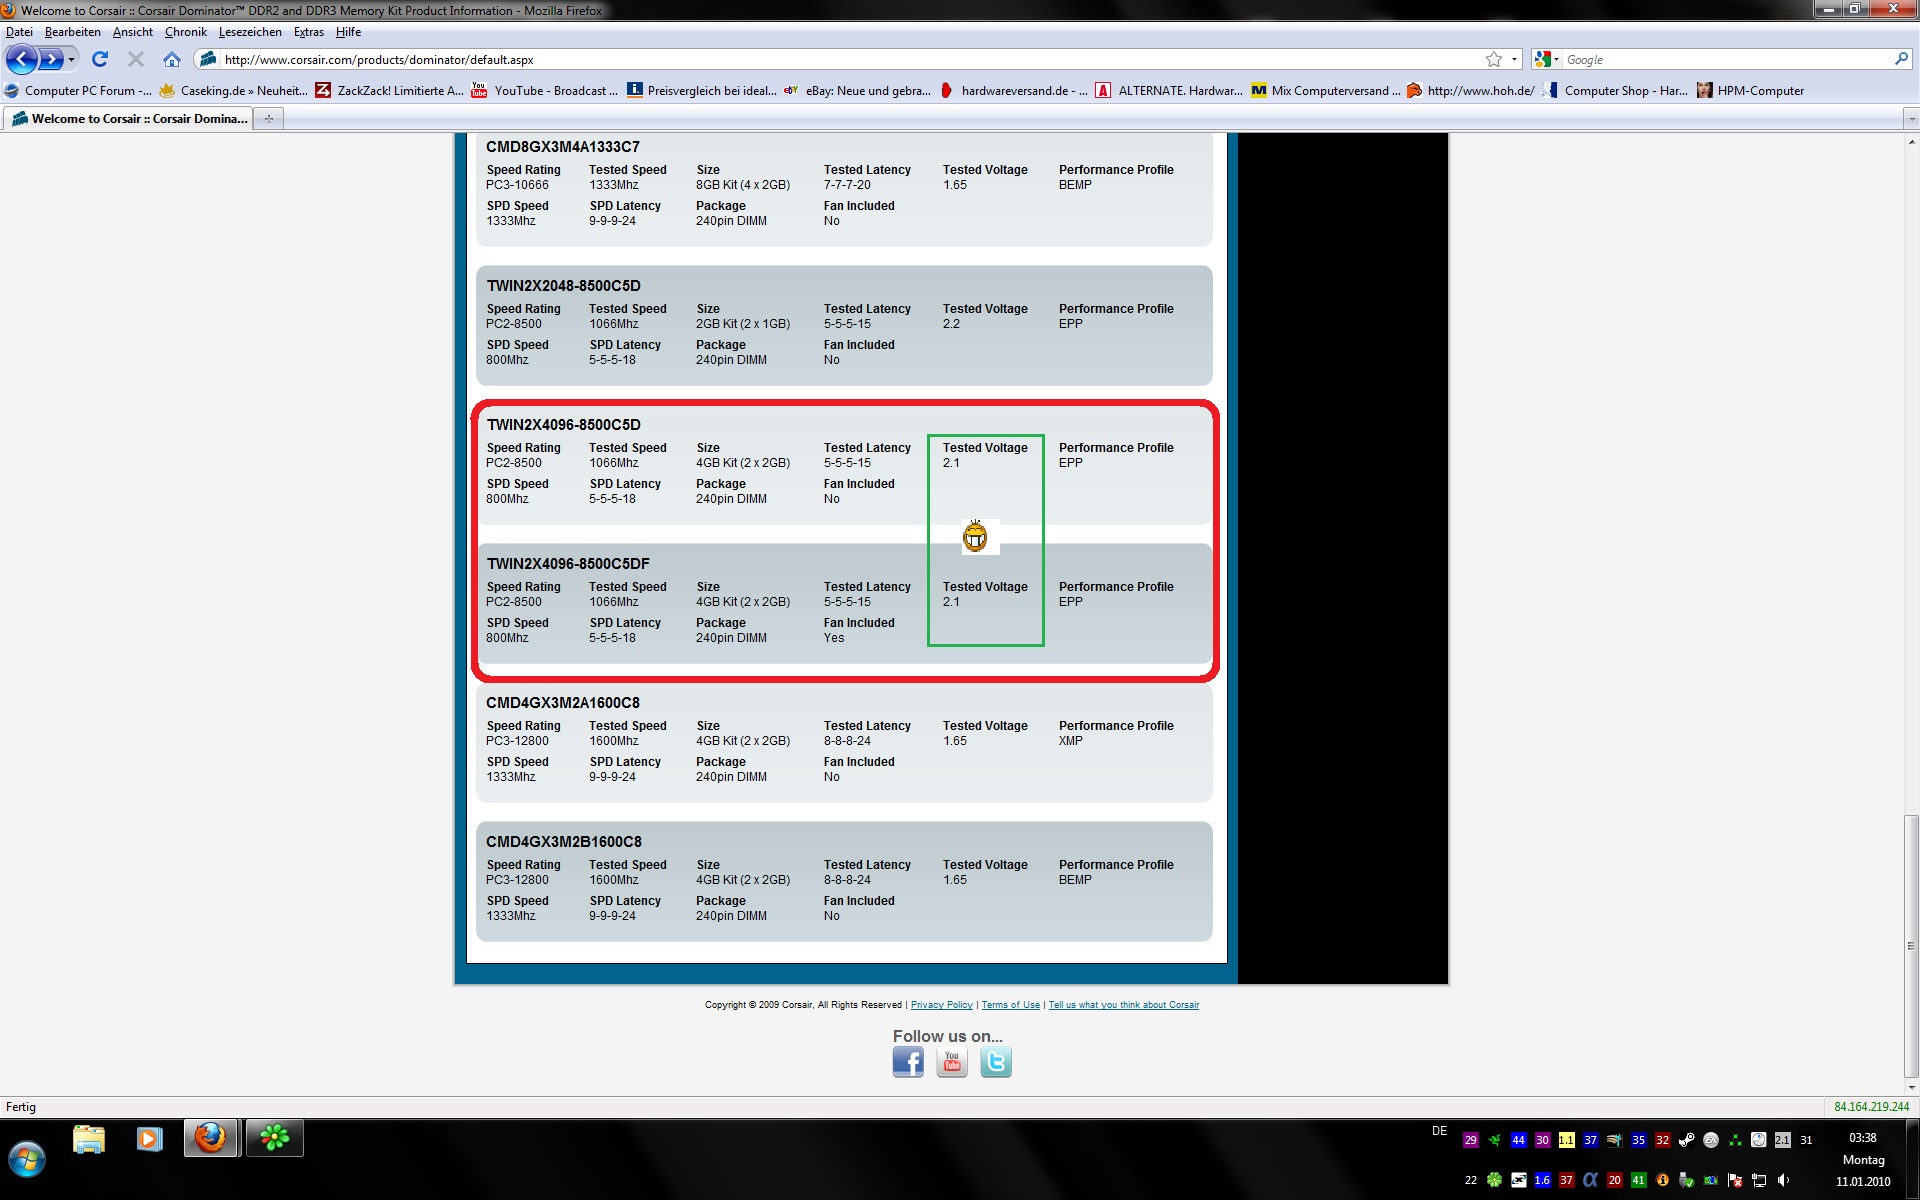Switch to Firefox taskbar button
The image size is (1920, 1200).
coord(211,1139)
